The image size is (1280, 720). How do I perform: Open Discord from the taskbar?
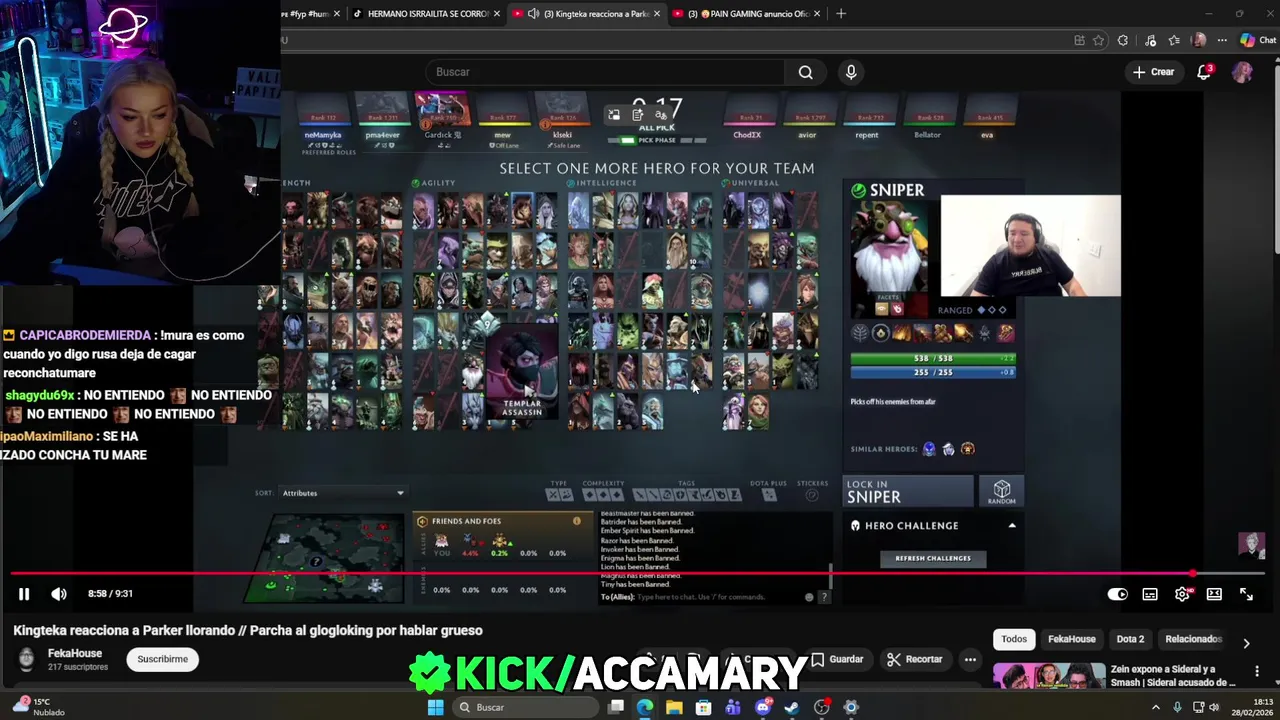(762, 708)
